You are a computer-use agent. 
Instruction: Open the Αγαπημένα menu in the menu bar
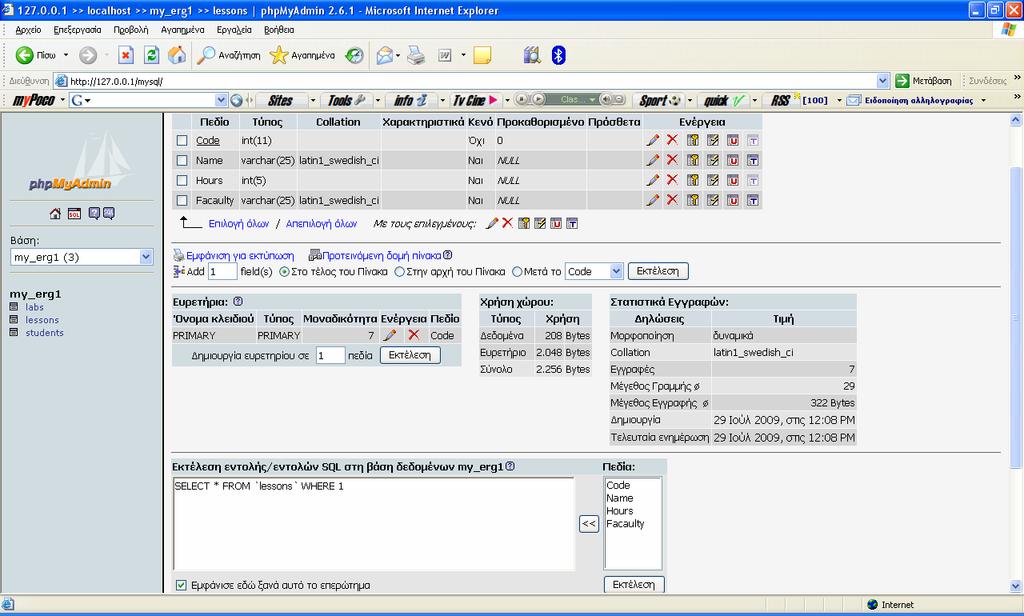[182, 30]
